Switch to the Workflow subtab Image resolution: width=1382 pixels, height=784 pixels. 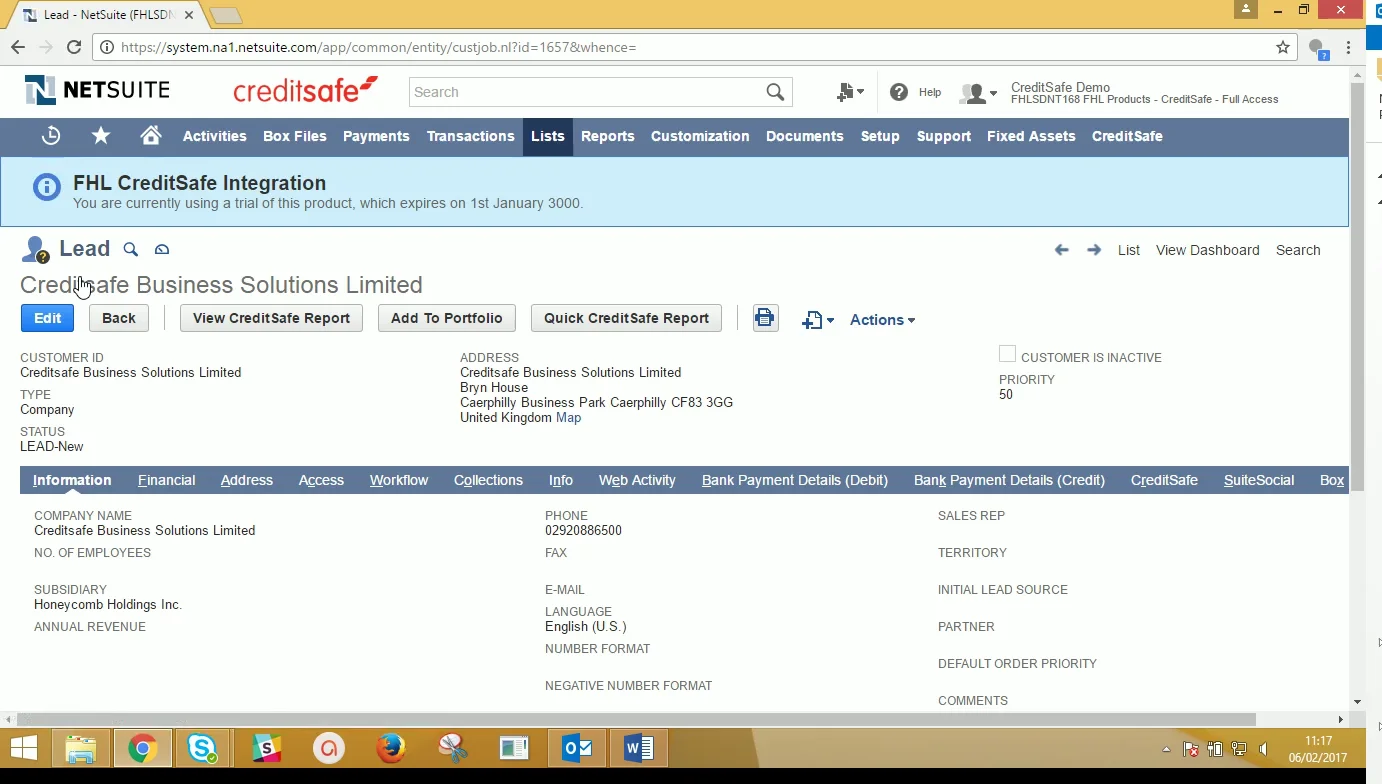(x=399, y=480)
